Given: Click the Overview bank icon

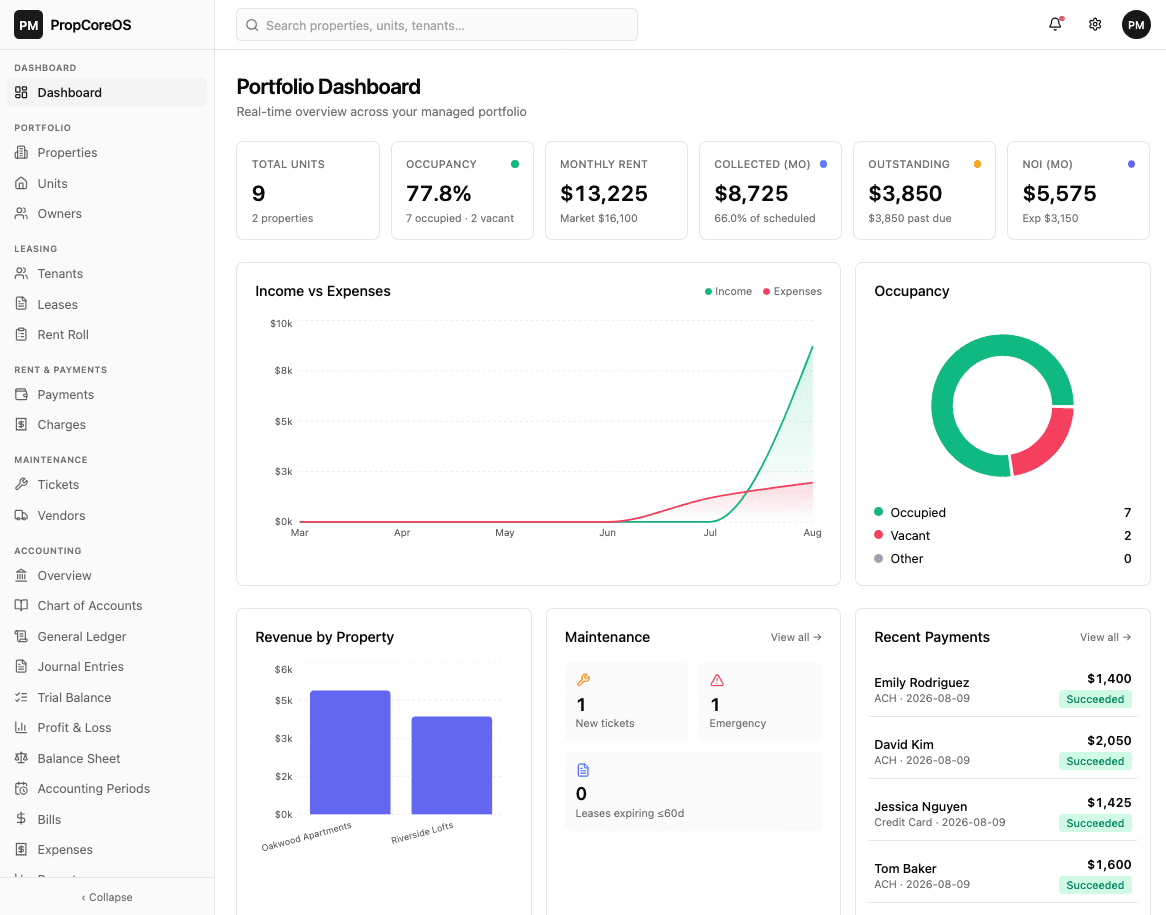Looking at the screenshot, I should (x=22, y=576).
